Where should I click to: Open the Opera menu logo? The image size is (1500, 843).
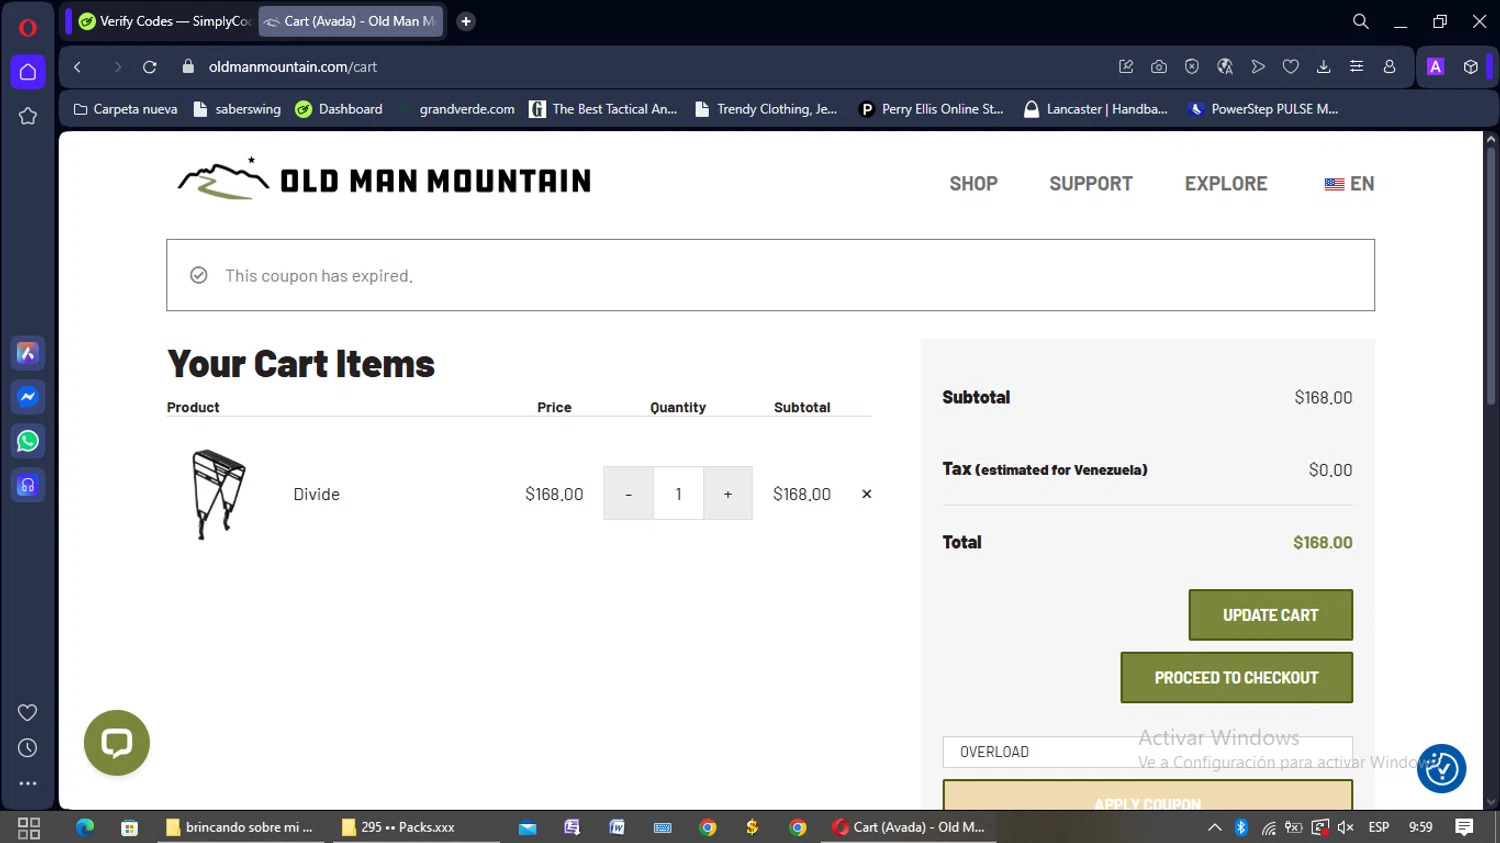28,27
